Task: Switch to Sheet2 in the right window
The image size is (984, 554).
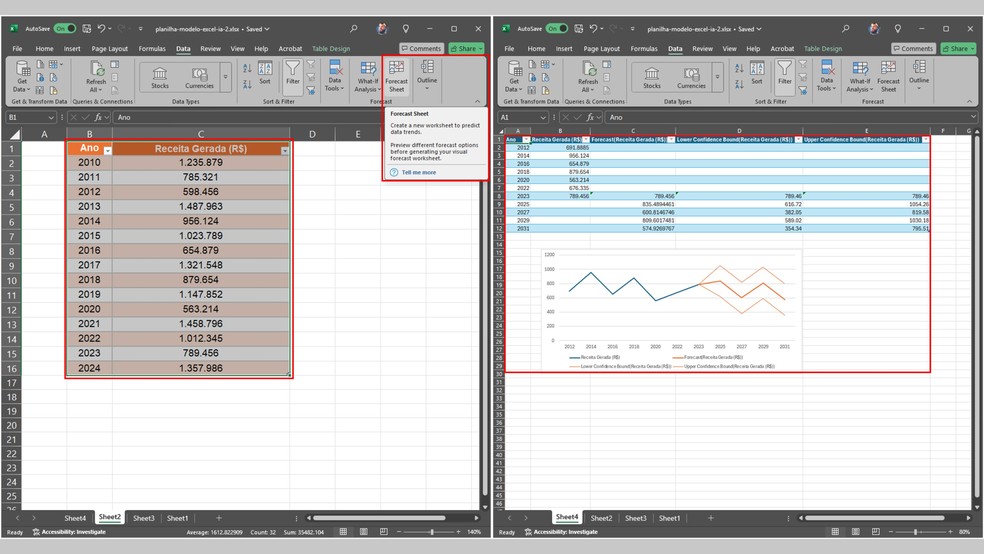Action: [x=601, y=518]
